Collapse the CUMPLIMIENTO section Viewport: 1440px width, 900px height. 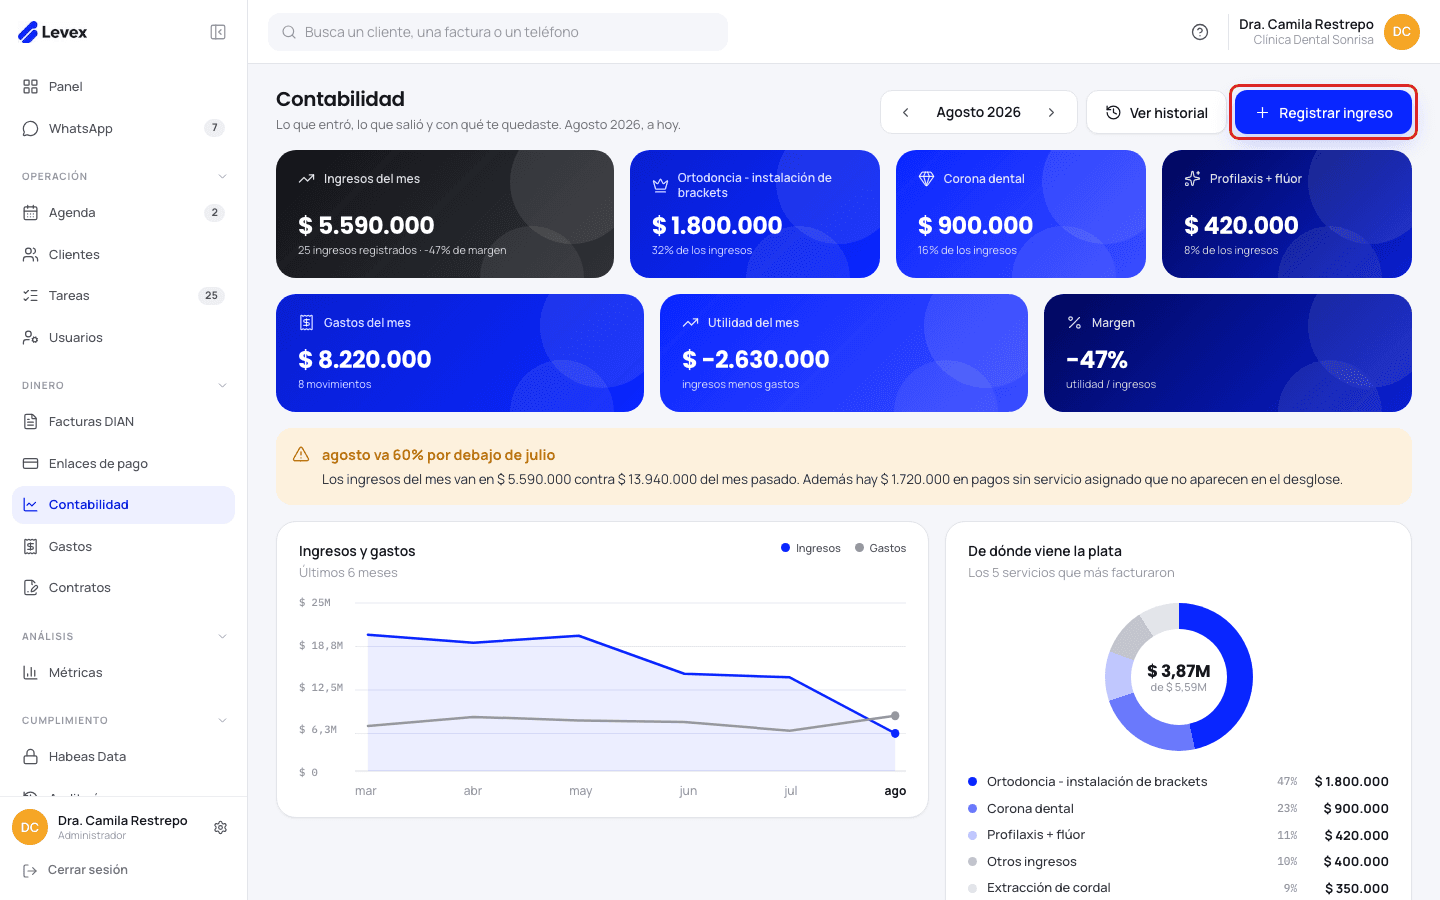(222, 721)
